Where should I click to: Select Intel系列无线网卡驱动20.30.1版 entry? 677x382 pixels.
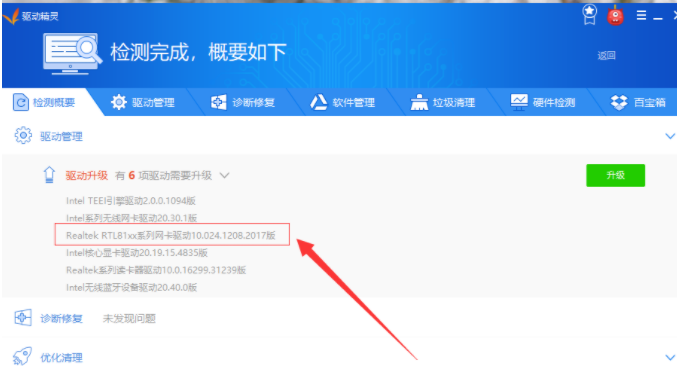click(x=131, y=218)
